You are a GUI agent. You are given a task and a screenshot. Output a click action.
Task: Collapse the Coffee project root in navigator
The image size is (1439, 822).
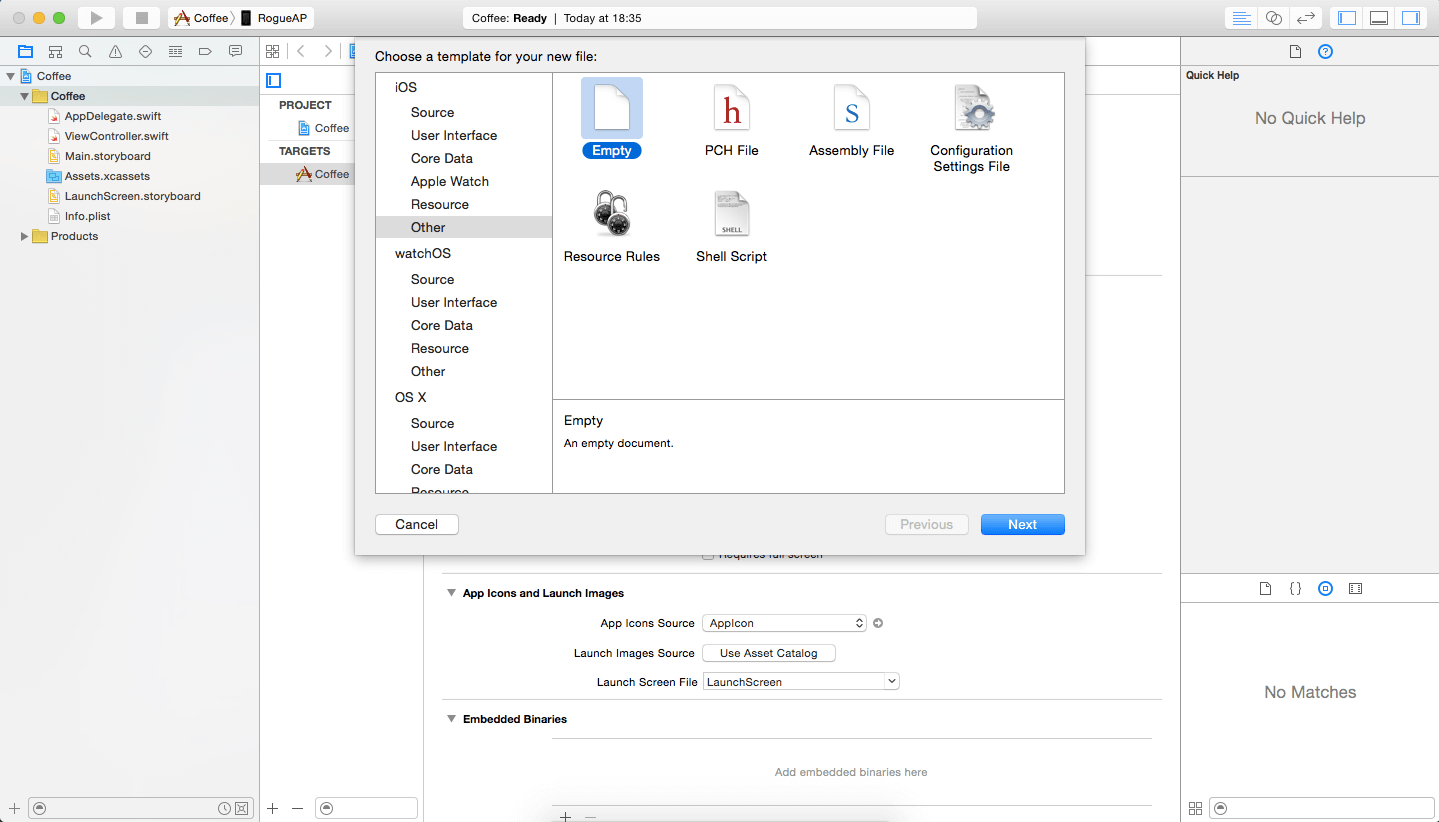point(10,76)
